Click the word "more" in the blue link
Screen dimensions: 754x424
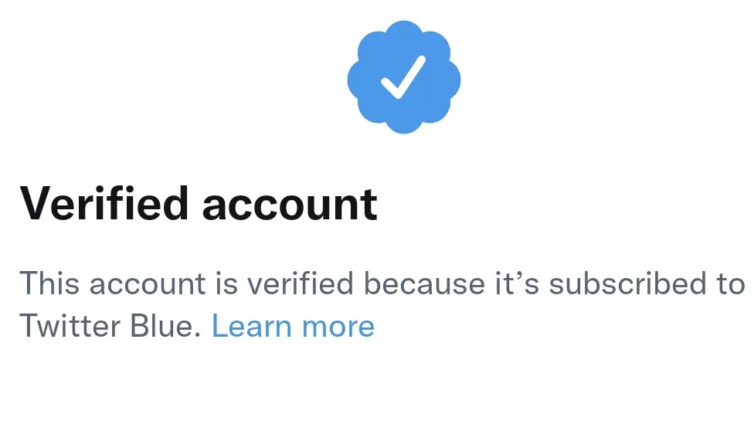[340, 326]
